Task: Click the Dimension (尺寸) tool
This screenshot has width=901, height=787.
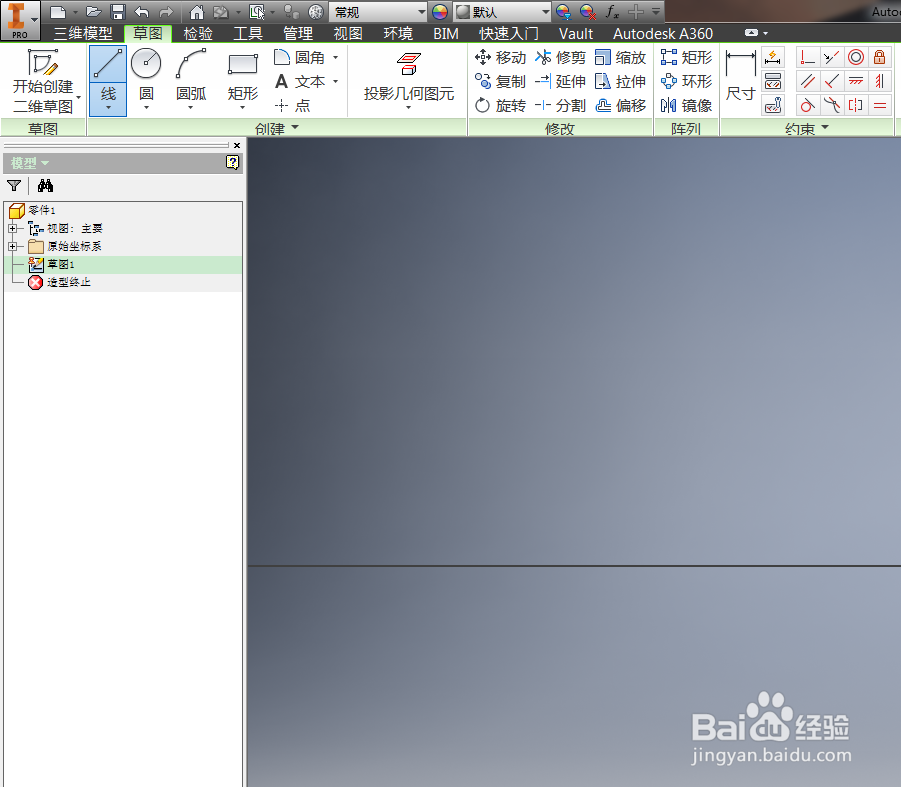Action: click(740, 76)
